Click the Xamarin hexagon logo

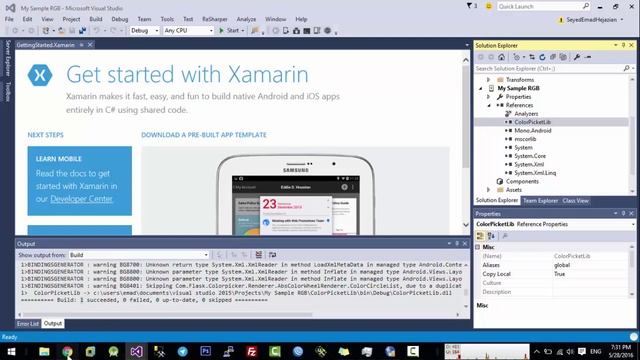(x=40, y=75)
